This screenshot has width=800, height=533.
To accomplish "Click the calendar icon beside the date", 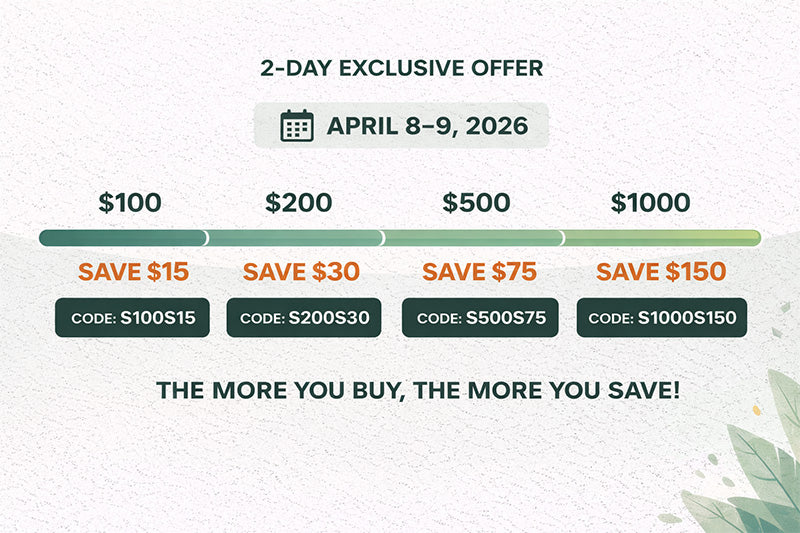I will coord(297,127).
